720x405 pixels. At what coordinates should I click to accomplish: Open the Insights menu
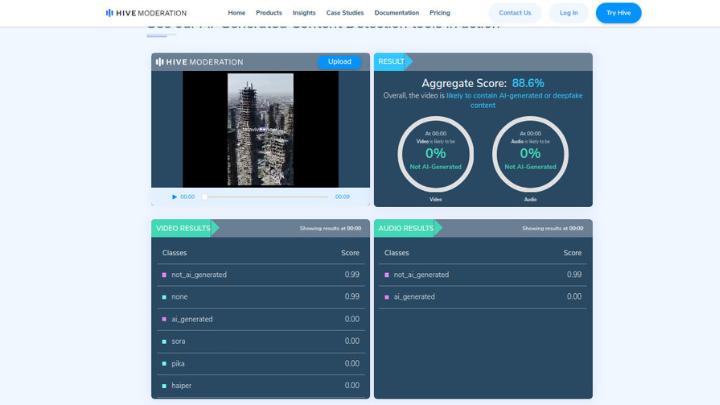(304, 13)
